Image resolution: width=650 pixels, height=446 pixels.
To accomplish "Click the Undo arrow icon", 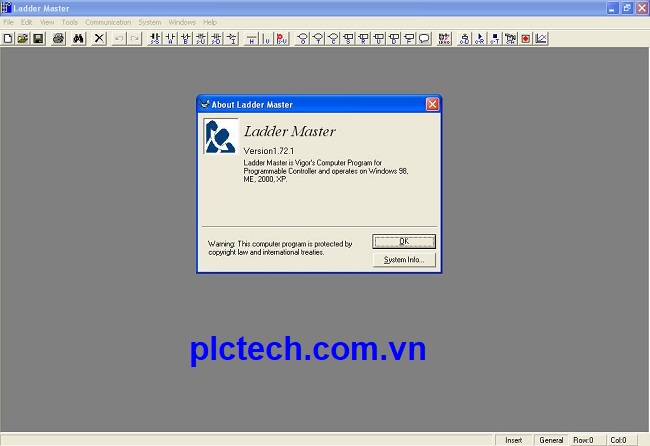I will click(x=119, y=39).
